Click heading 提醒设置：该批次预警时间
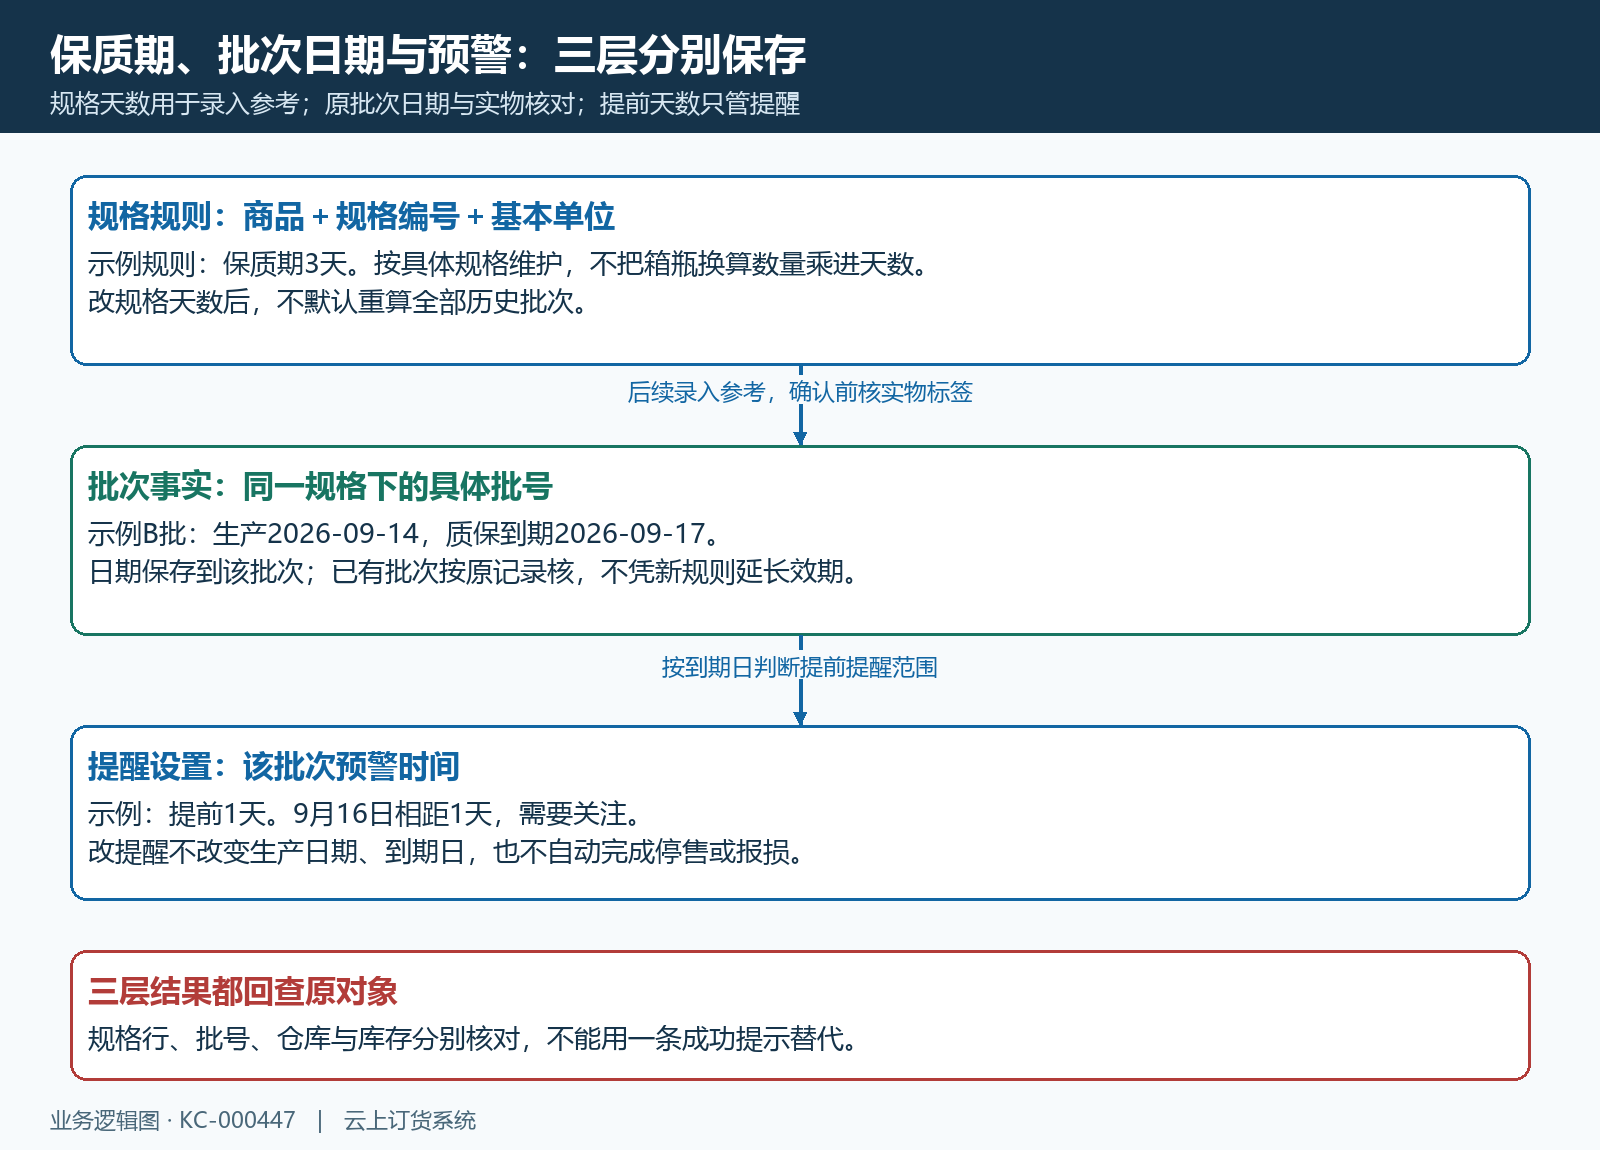The image size is (1600, 1150). point(274,766)
